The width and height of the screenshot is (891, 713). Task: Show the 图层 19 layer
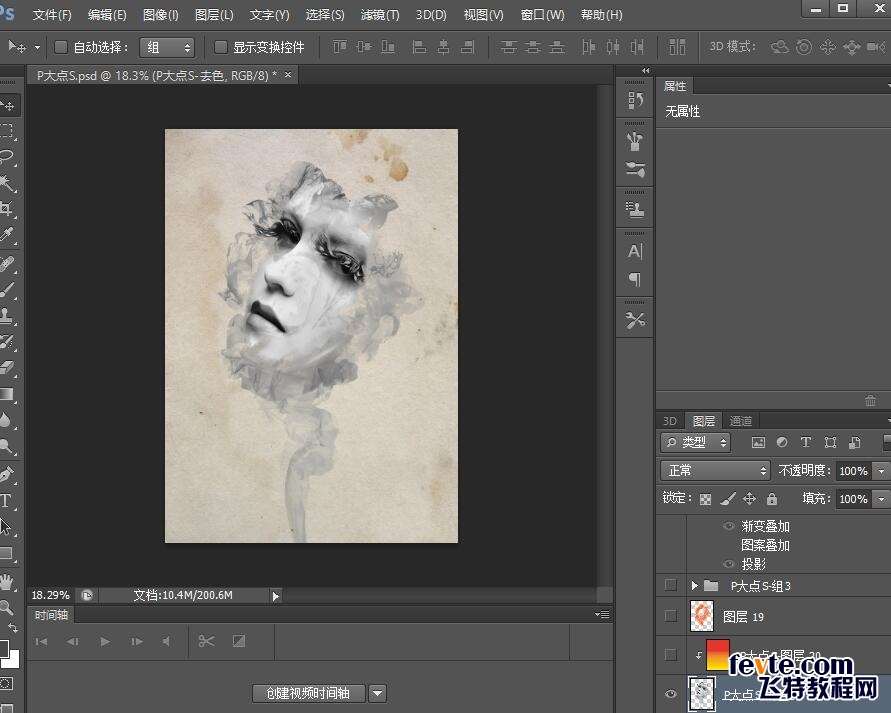tap(671, 616)
